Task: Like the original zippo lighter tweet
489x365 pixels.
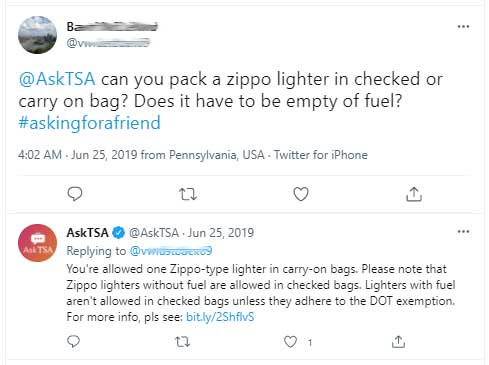Action: [x=301, y=194]
